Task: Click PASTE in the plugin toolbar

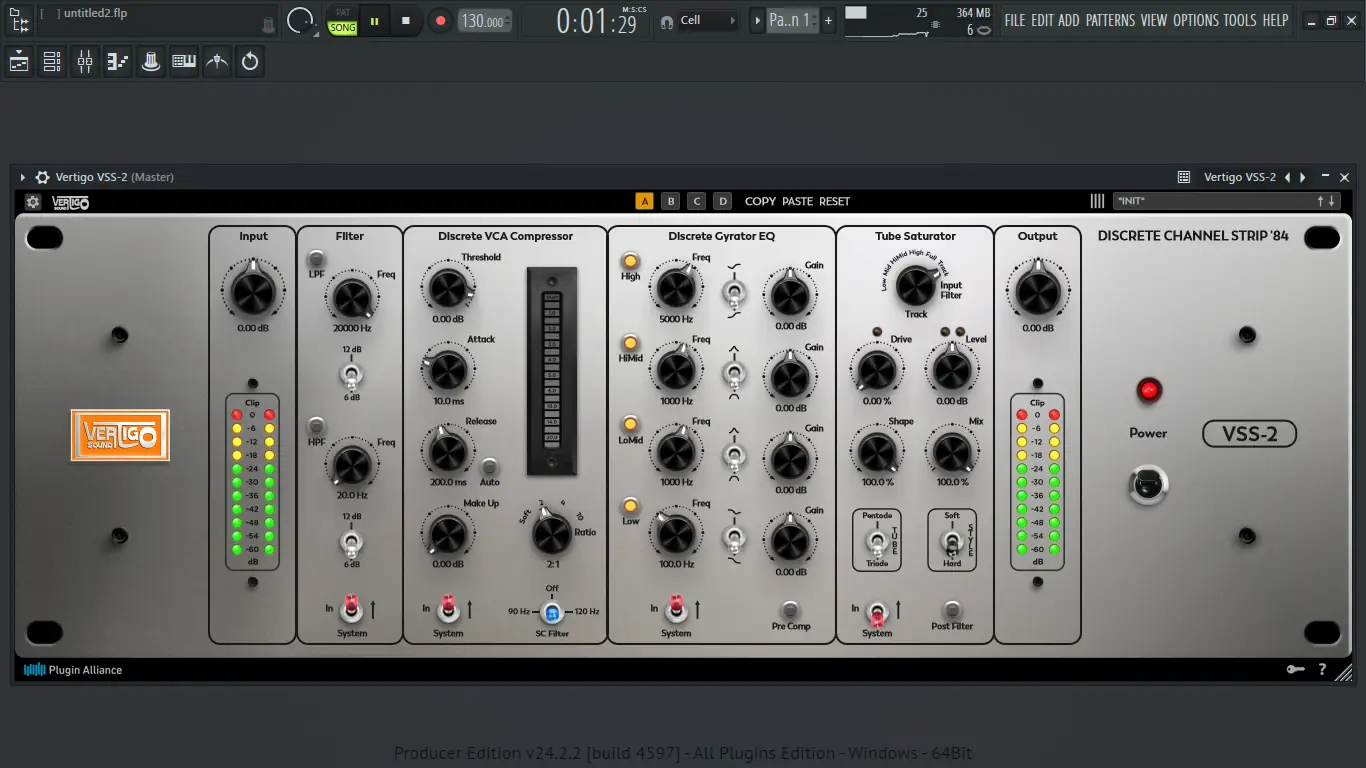Action: click(x=798, y=201)
